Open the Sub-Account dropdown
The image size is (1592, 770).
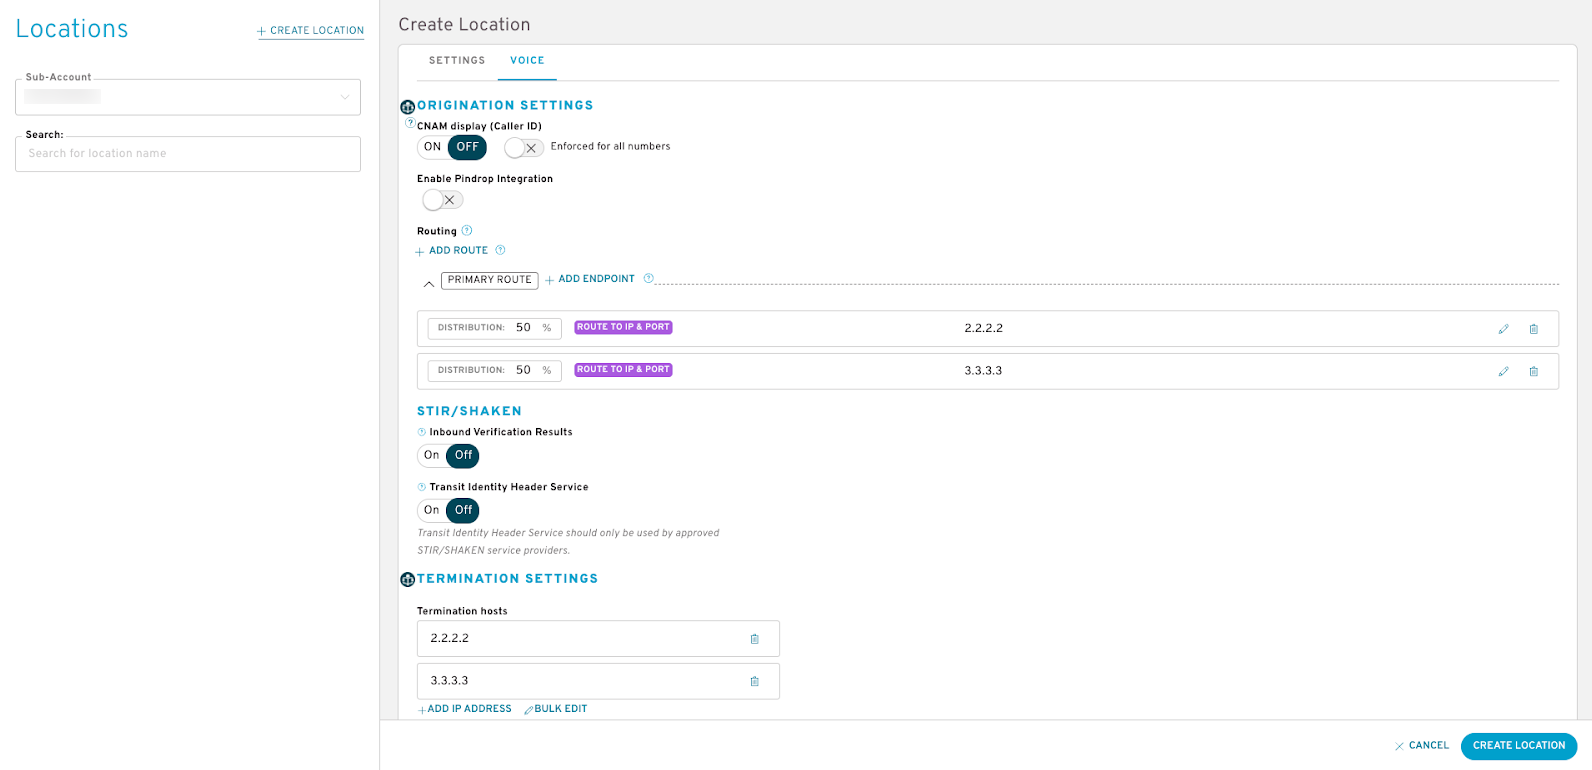[x=188, y=97]
